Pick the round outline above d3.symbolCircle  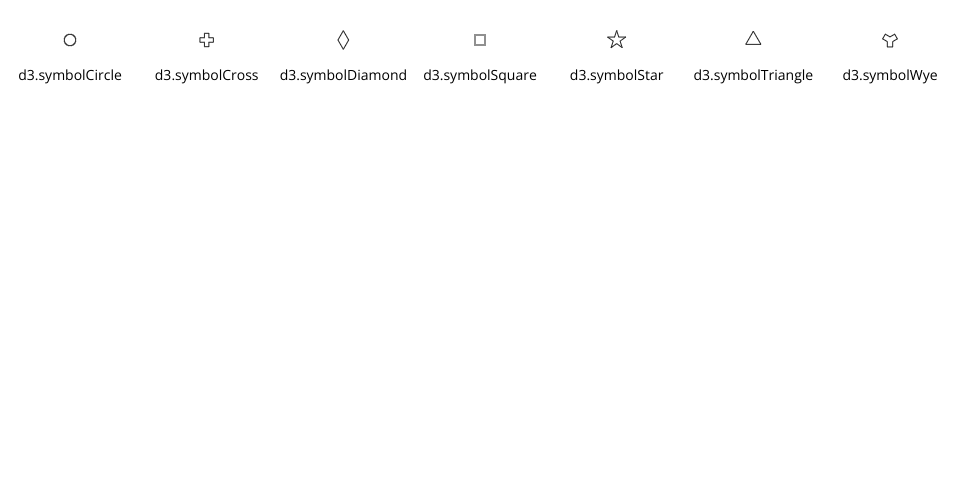pyautogui.click(x=70, y=40)
